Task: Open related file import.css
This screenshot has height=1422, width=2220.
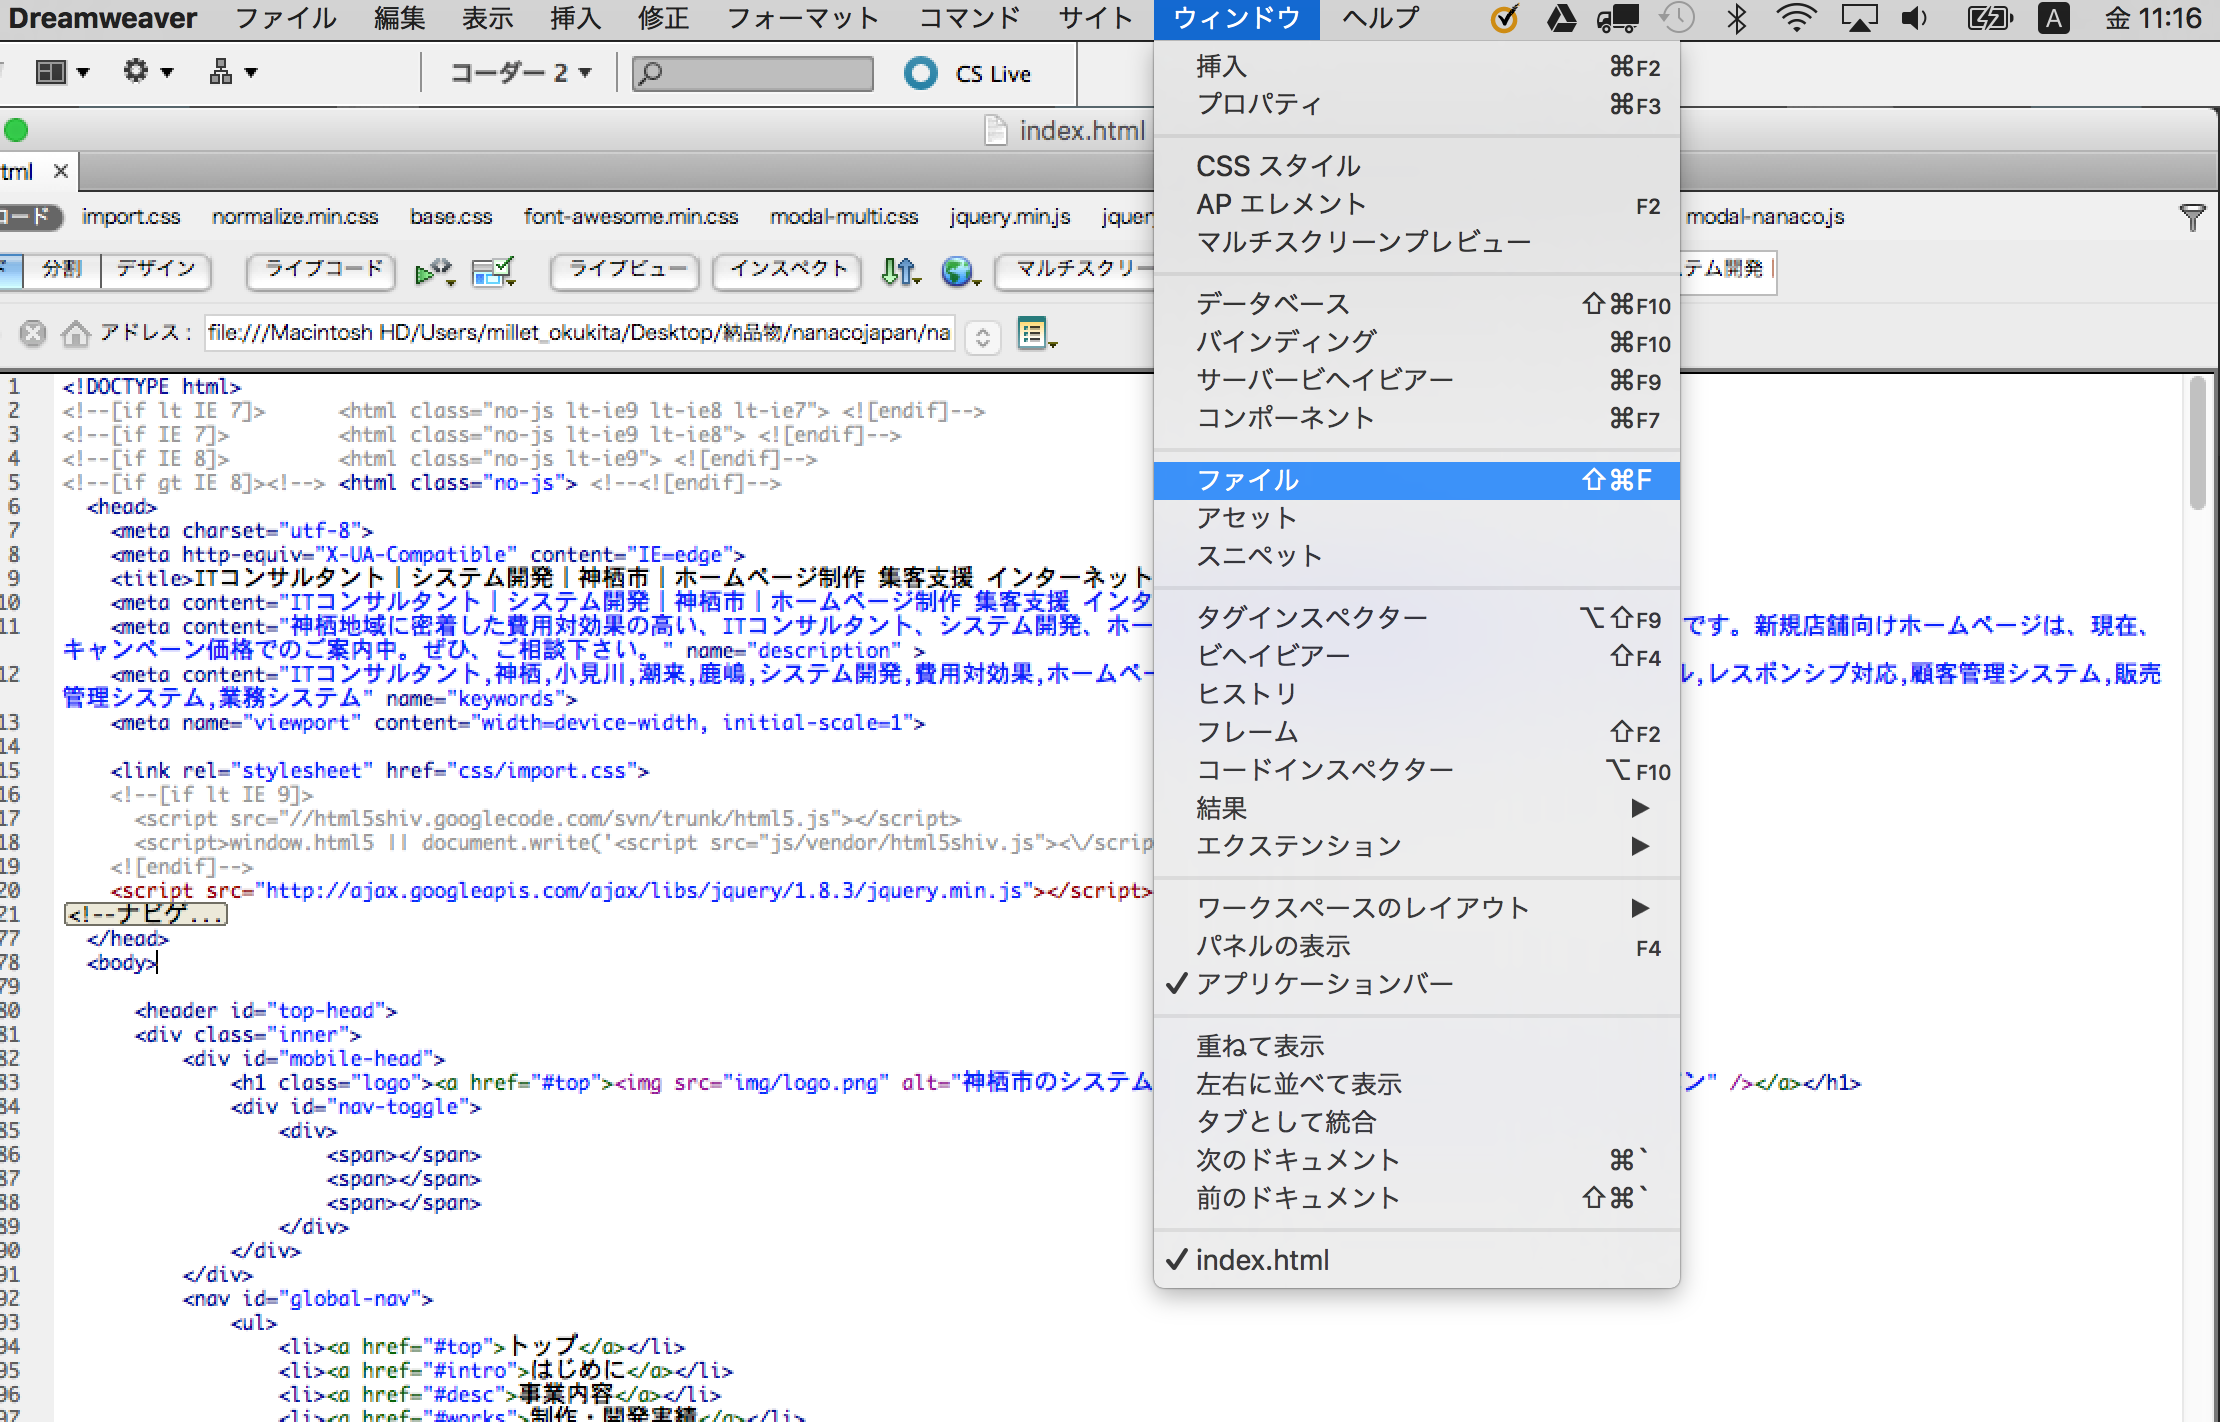Action: point(131,217)
